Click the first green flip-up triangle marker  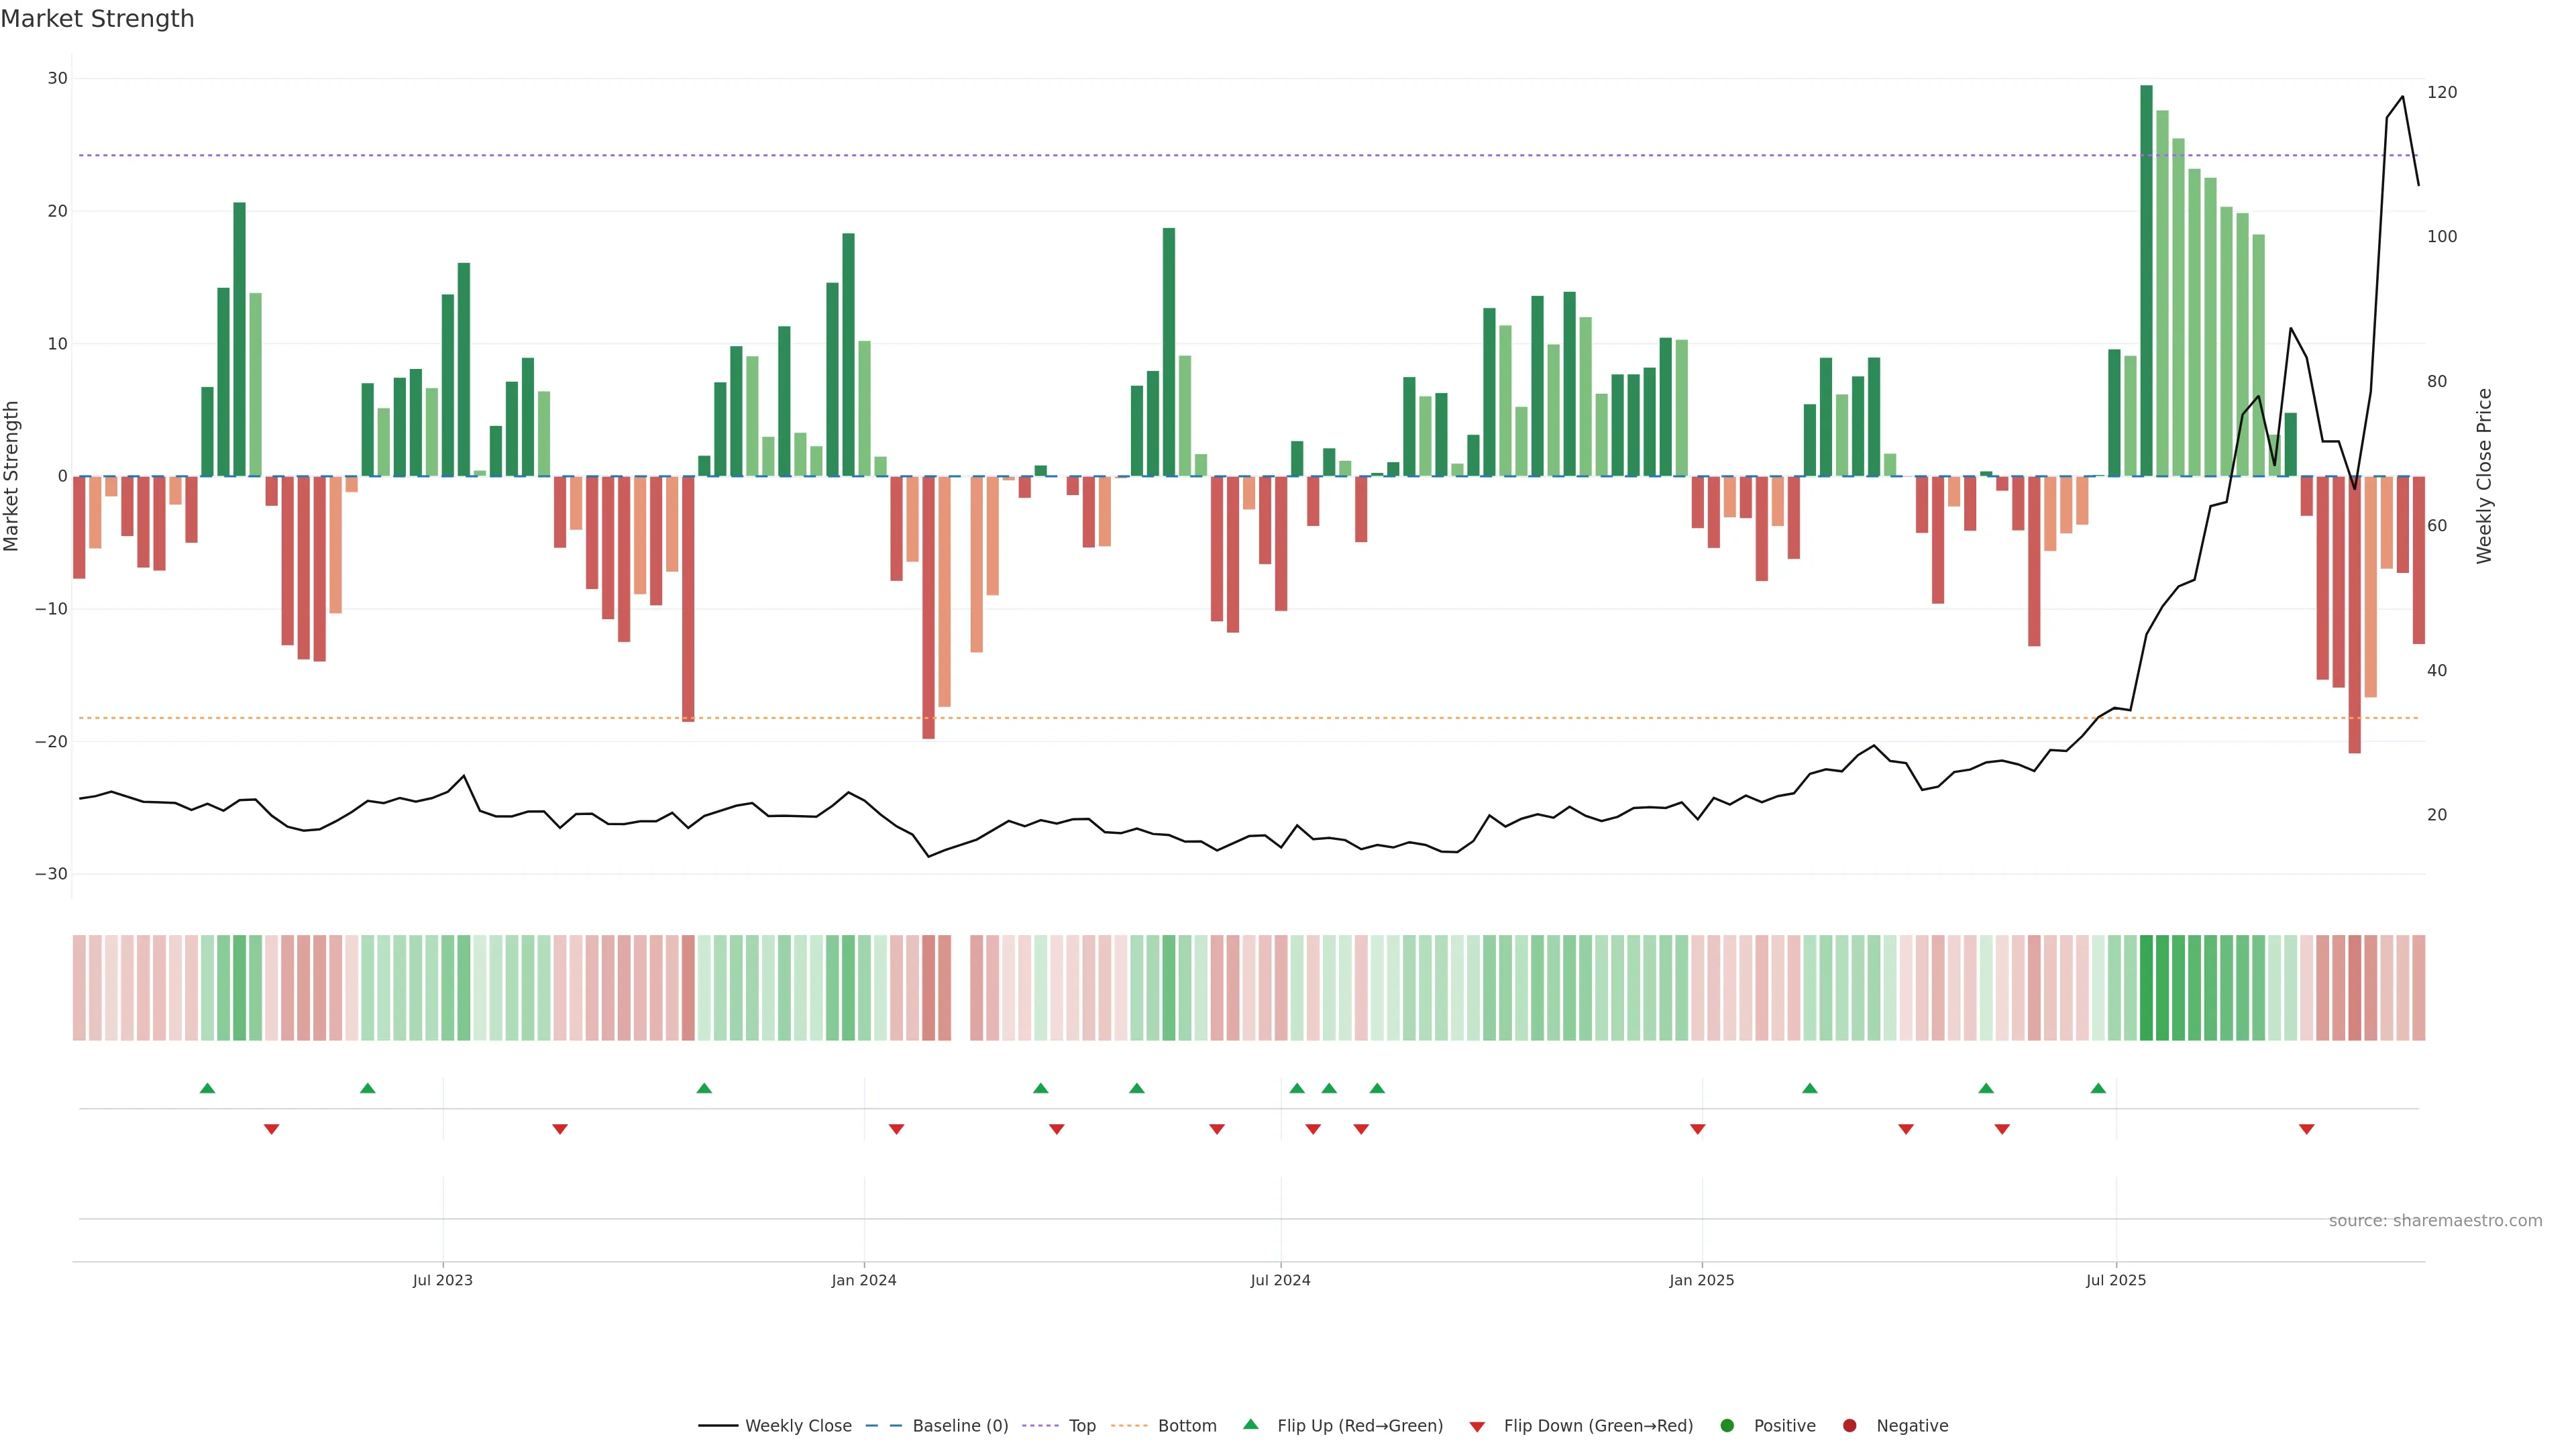point(207,1088)
